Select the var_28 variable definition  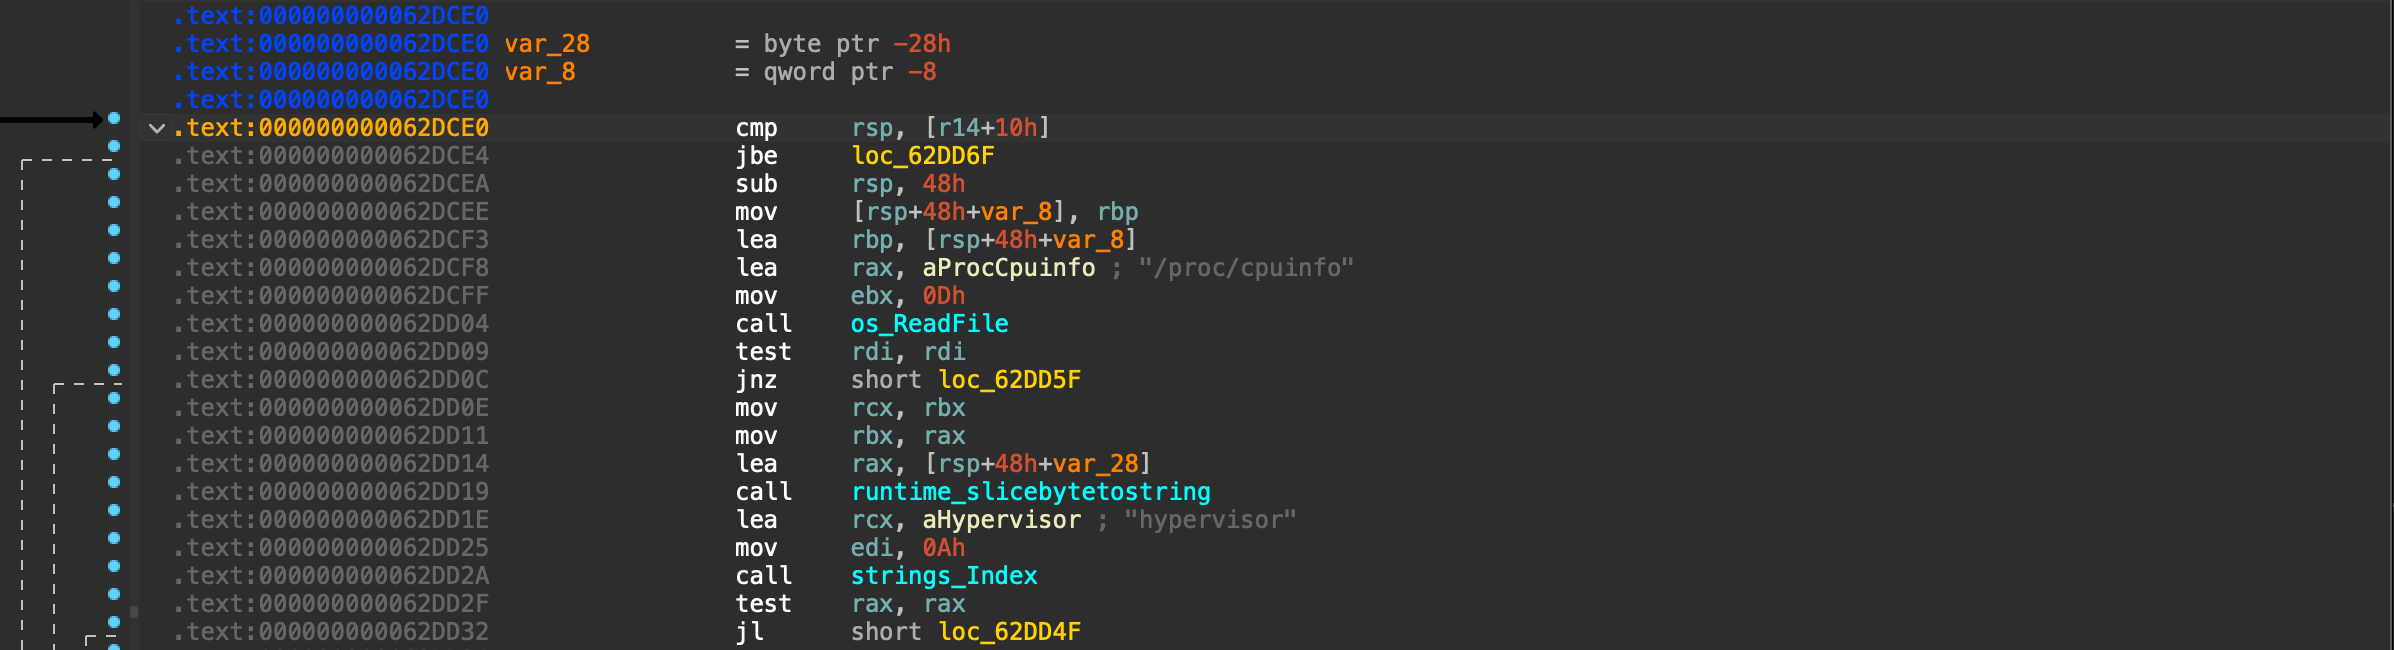[547, 44]
